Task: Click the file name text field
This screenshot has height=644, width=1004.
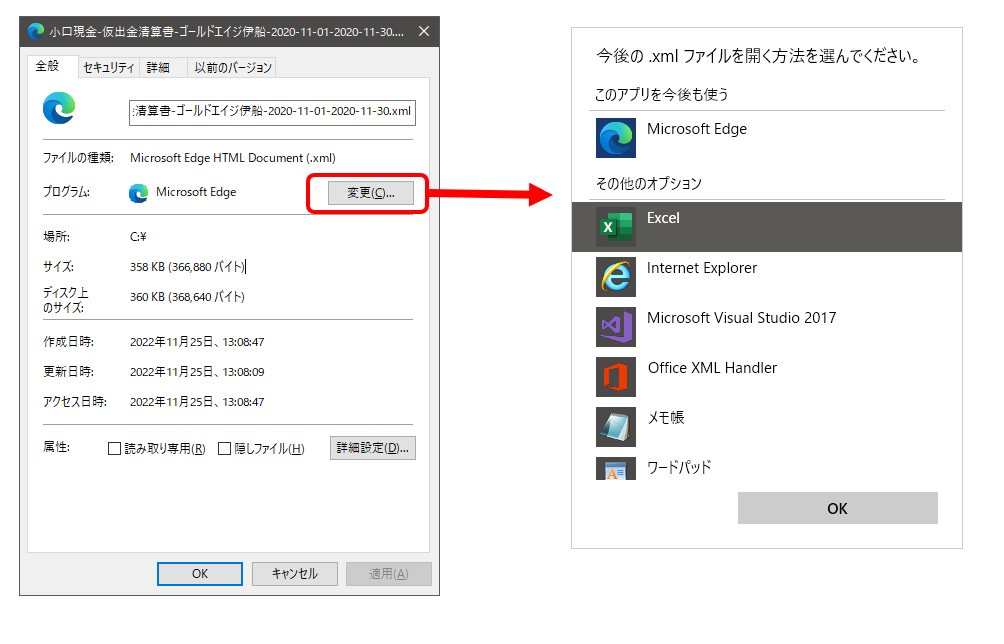Action: pos(272,111)
